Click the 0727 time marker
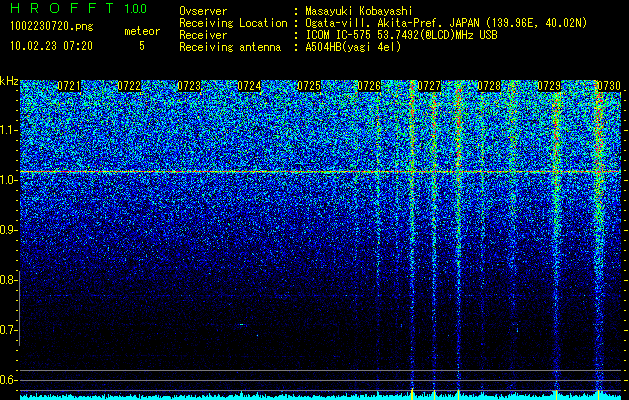629x400 pixels. pos(429,86)
